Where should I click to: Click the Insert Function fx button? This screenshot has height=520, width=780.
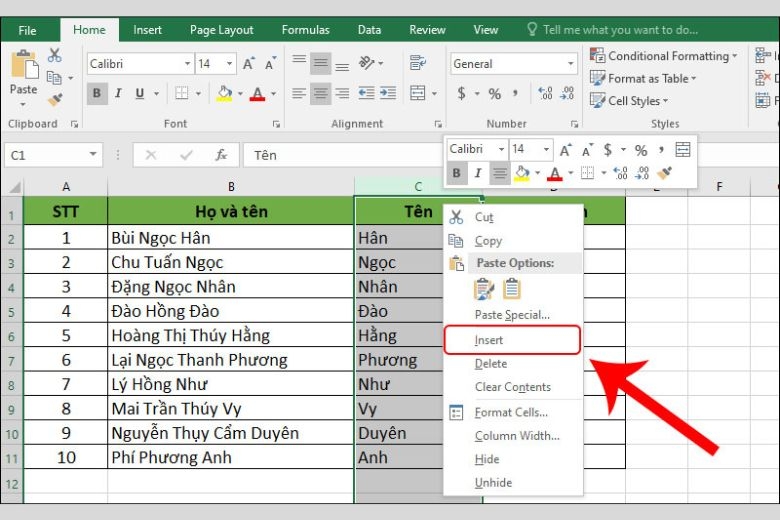221,155
